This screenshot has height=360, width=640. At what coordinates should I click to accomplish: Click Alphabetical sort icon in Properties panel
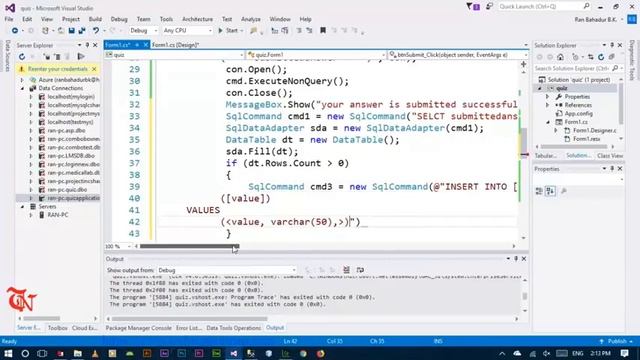coord(550,191)
